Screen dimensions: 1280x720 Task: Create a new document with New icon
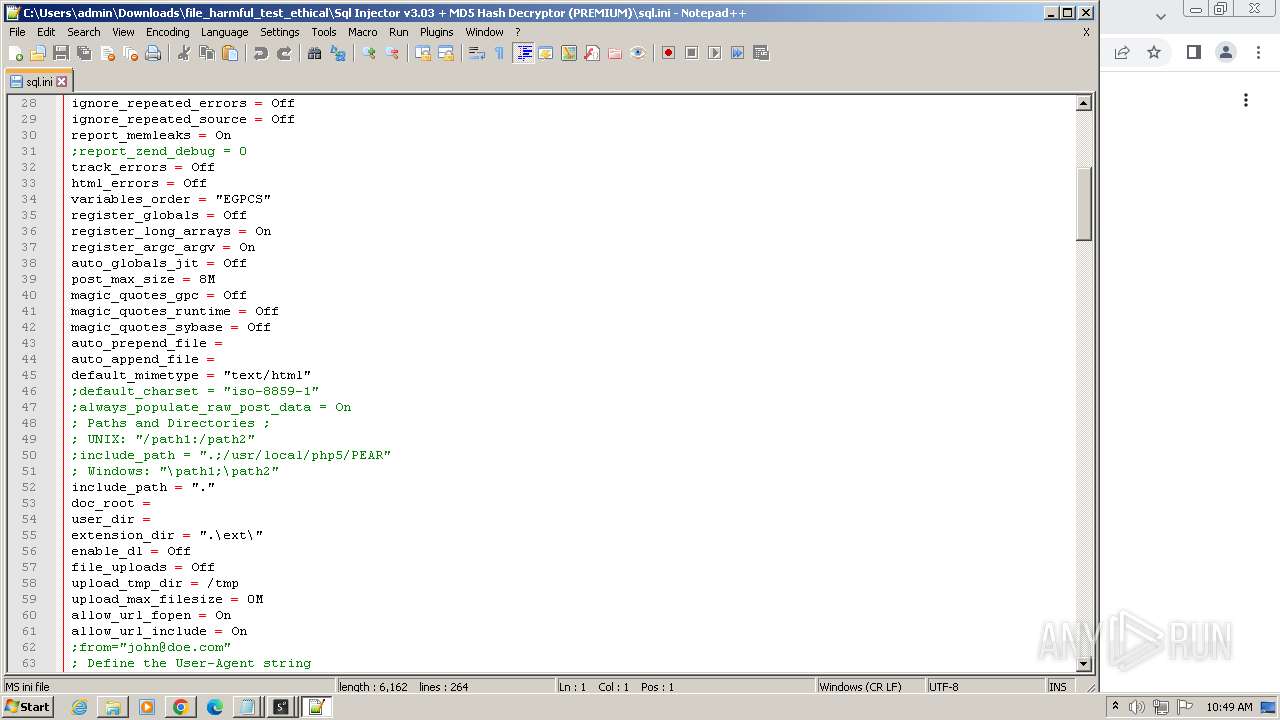click(x=16, y=53)
